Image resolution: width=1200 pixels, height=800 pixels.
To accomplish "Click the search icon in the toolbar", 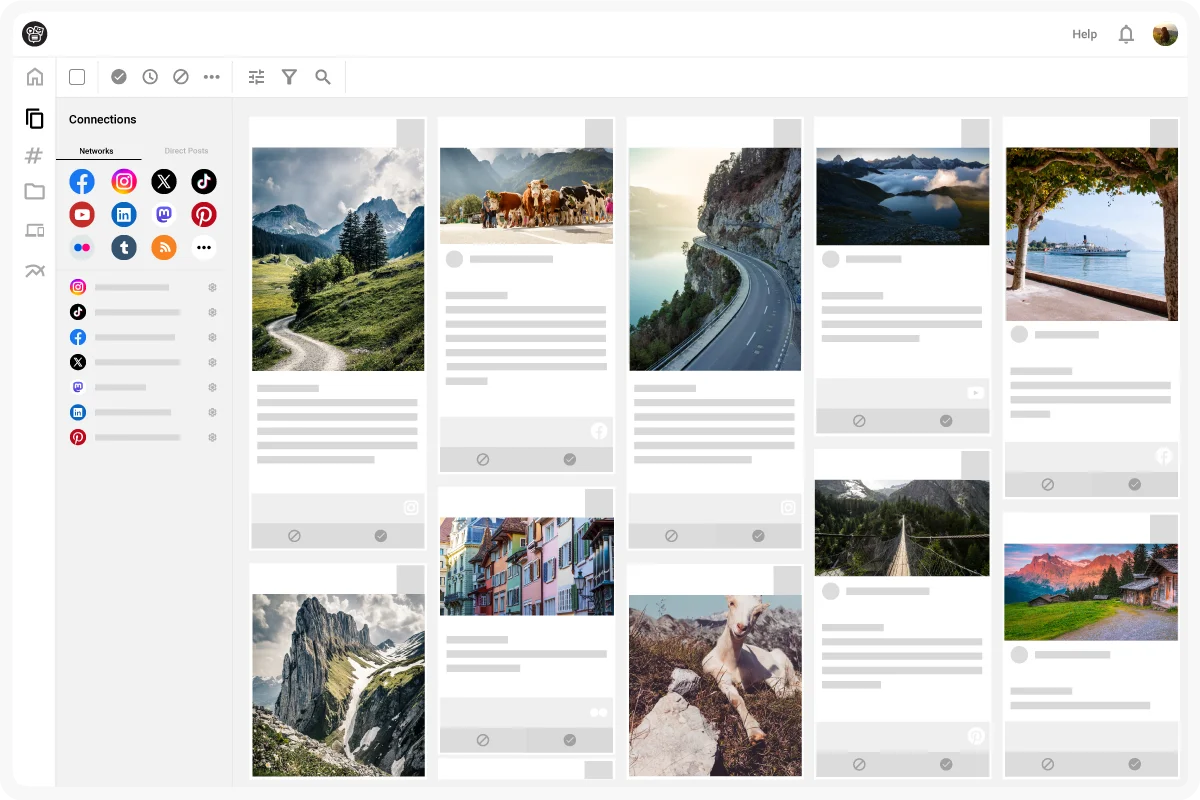I will click(x=323, y=76).
